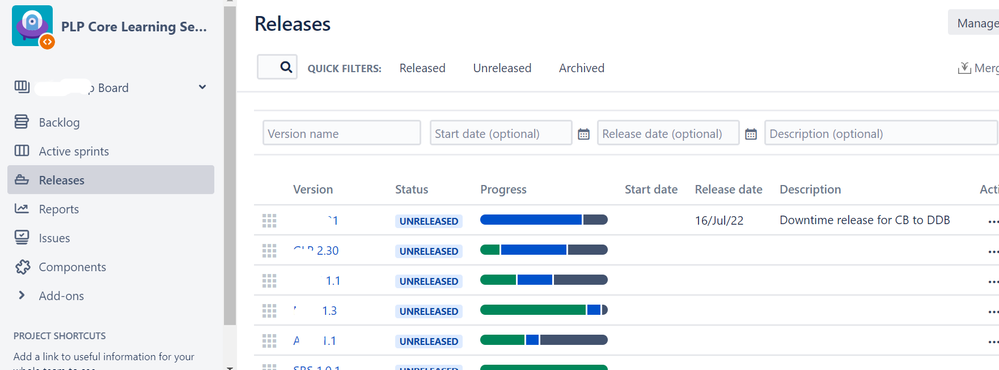Screen dimensions: 999x370
Task: Click the PROJECT SHORTCUTS heading
Action: pos(59,336)
